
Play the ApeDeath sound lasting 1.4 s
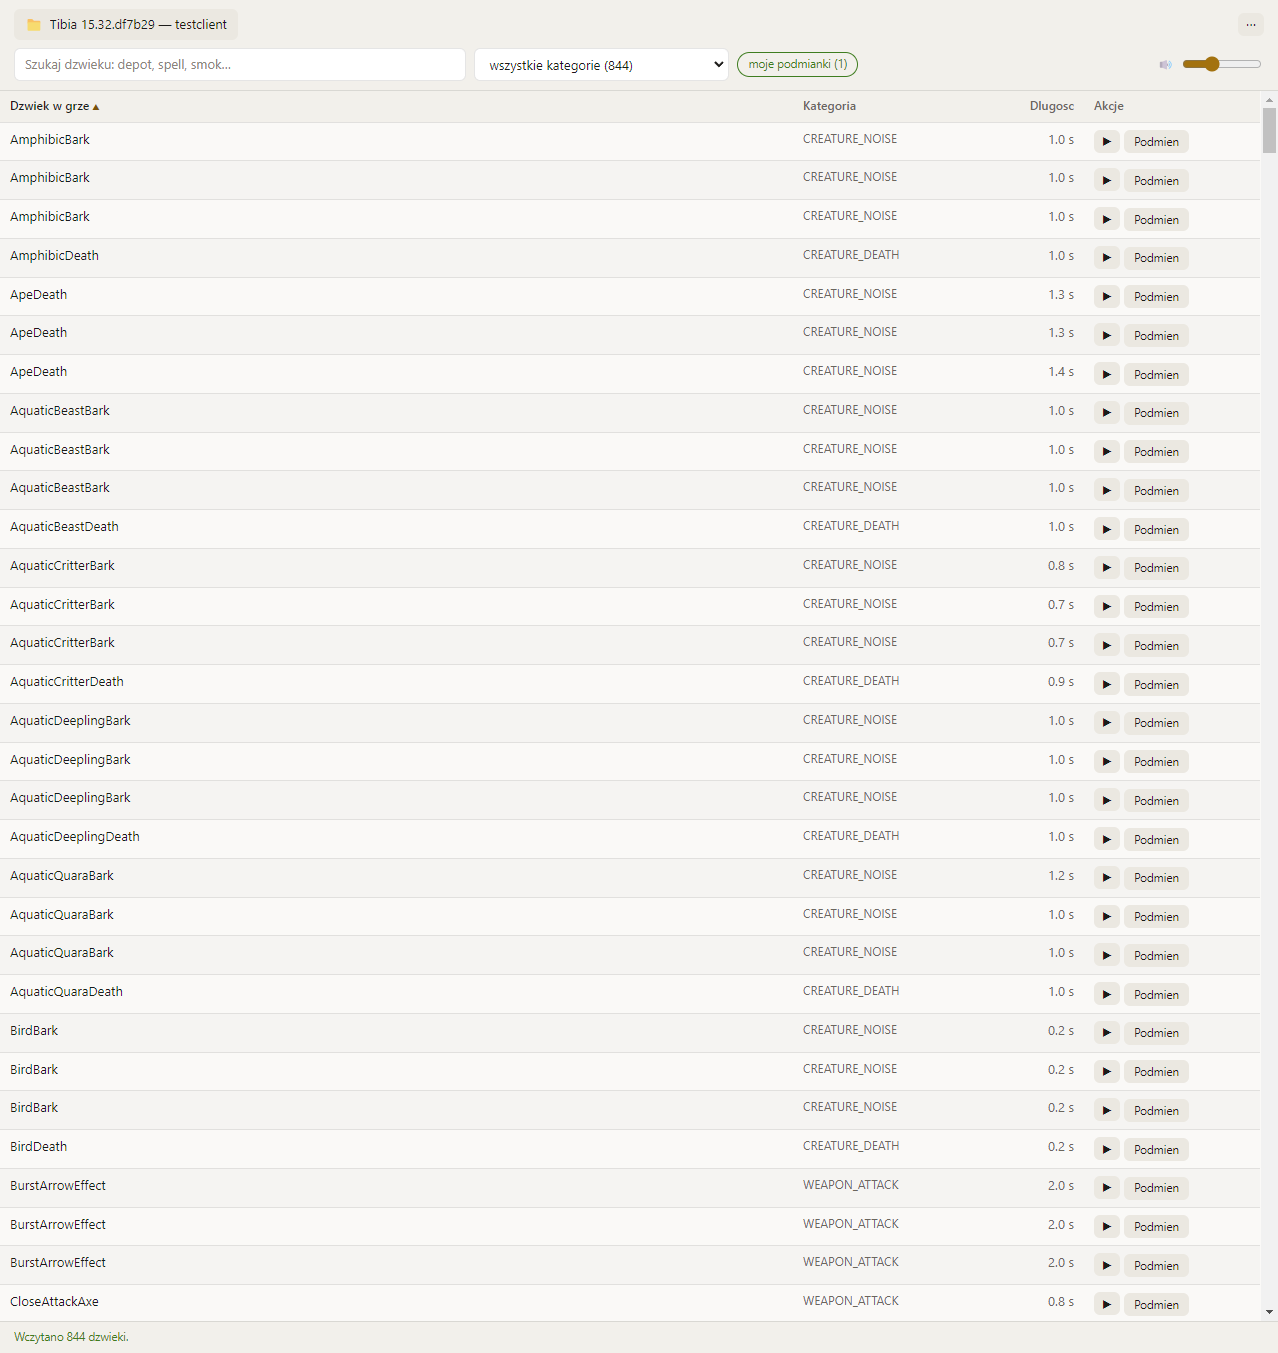(1106, 374)
